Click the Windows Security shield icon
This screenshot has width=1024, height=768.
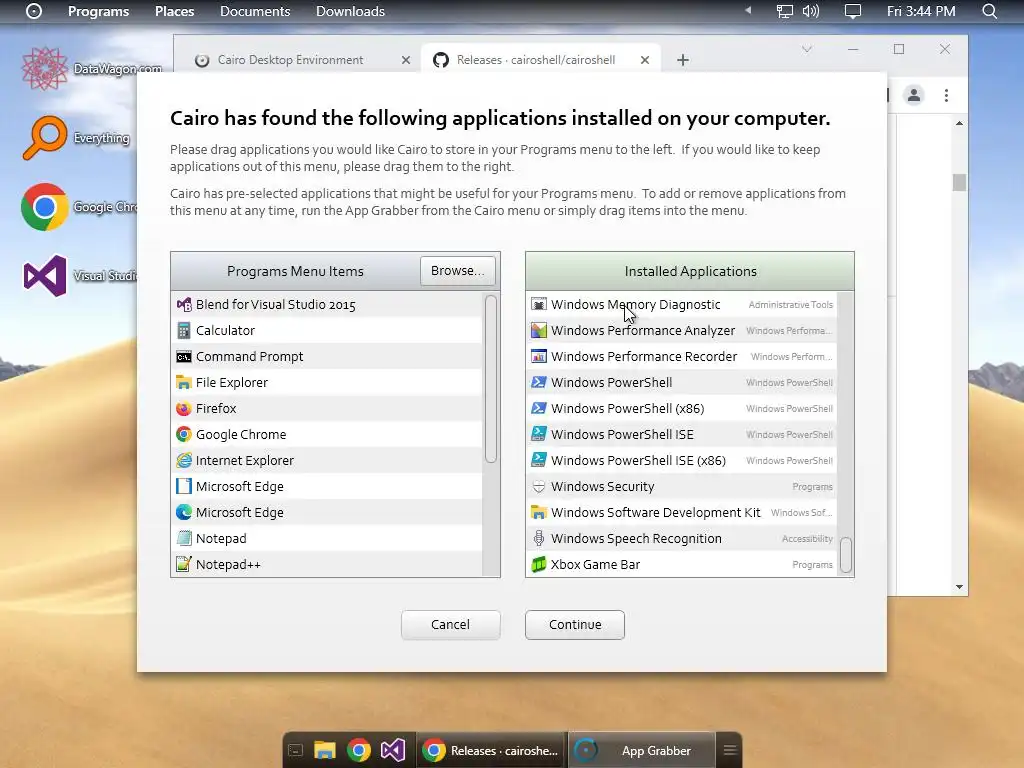[539, 487]
